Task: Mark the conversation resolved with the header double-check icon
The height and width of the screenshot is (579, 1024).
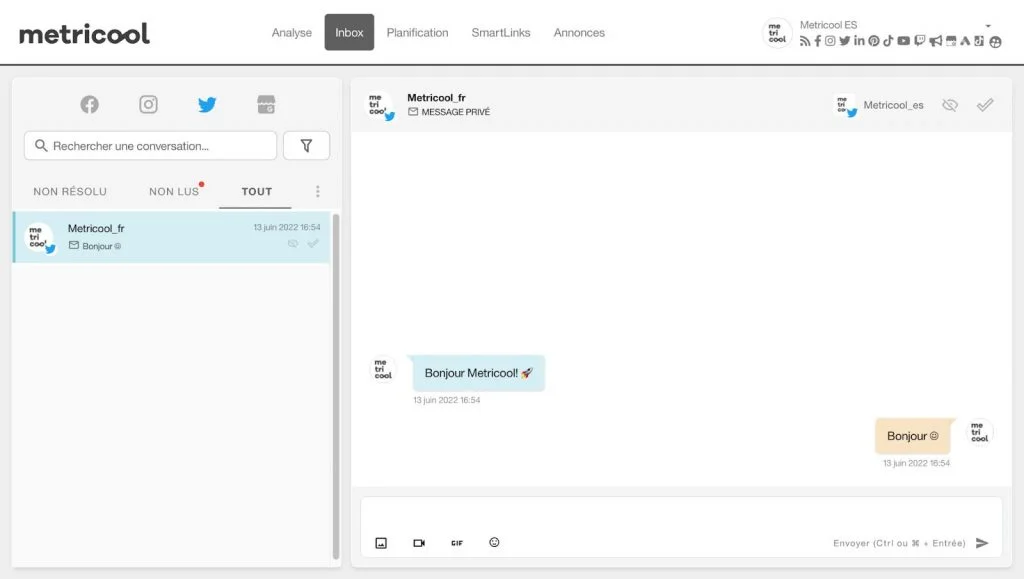Action: 985,105
